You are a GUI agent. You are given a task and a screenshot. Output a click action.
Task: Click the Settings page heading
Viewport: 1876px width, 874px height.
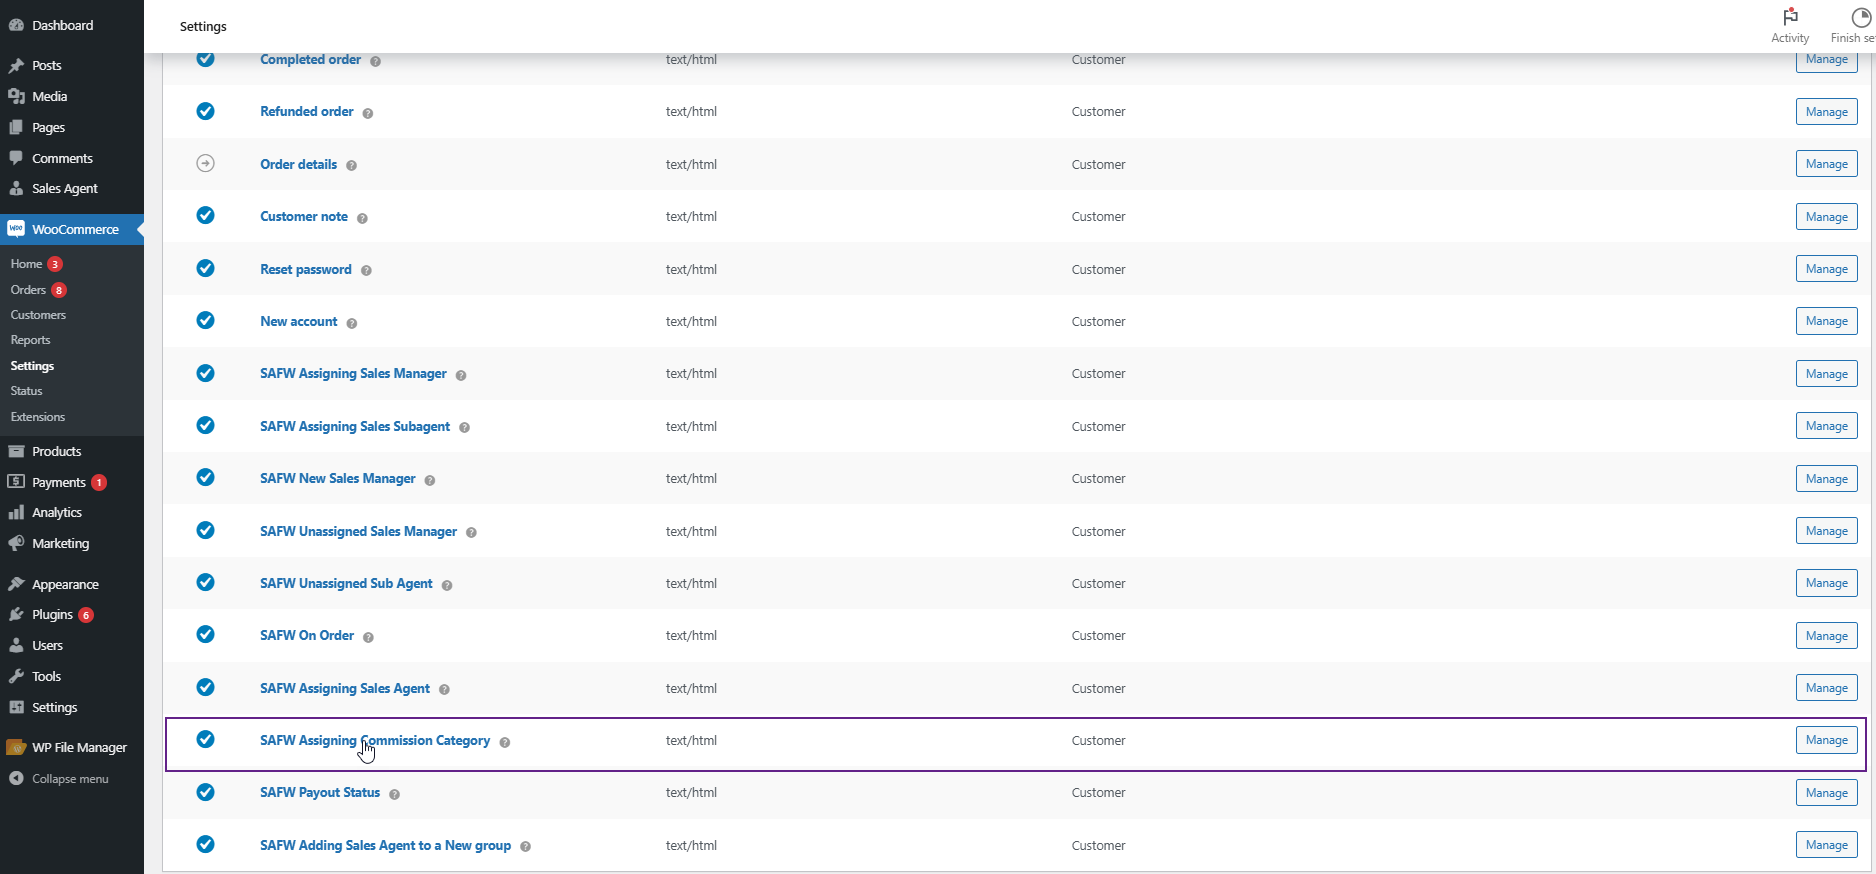203,26
